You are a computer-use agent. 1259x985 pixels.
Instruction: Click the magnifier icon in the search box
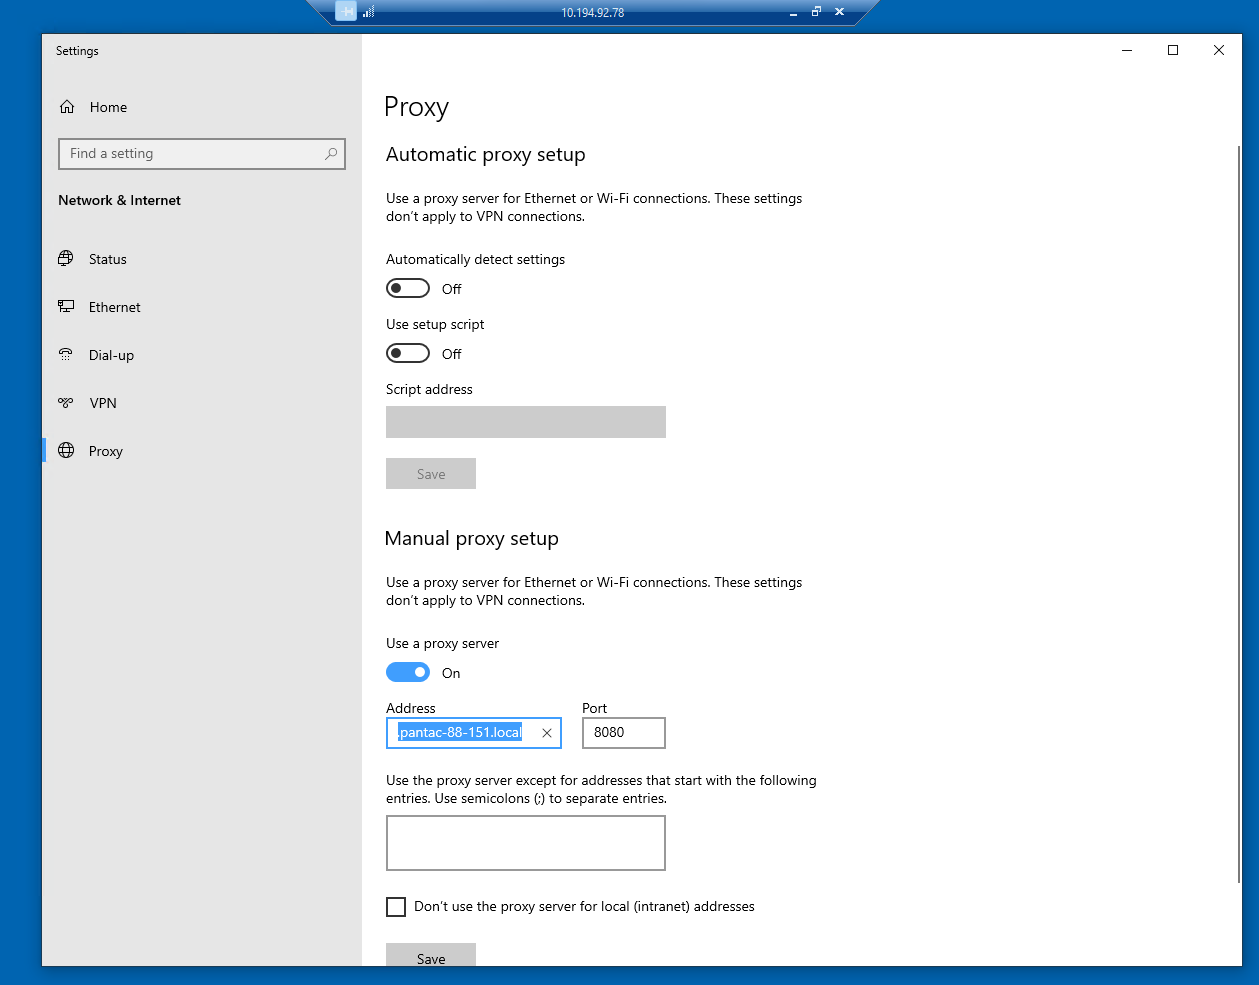point(331,154)
